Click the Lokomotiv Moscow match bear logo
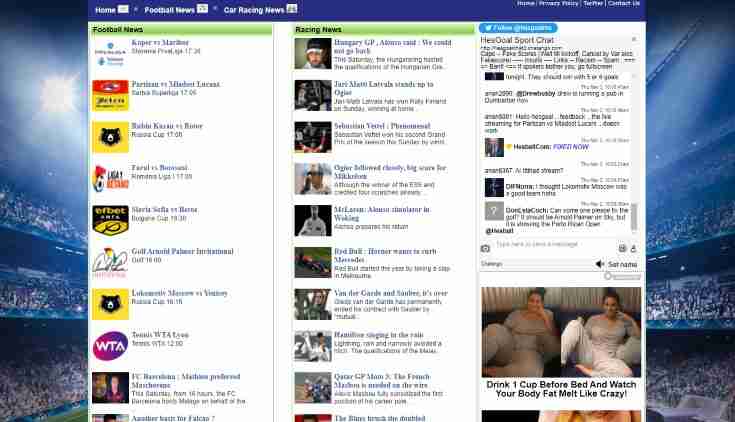Screen dimensions: 735x422 click(110, 304)
